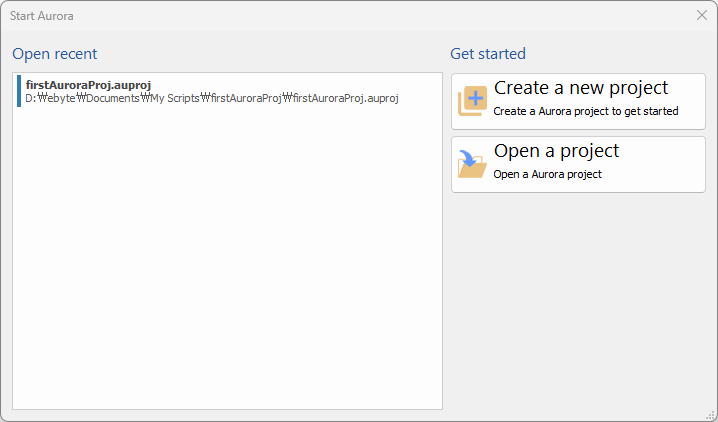
Task: Click 'Create a Aurora project to get started' subtitle
Action: (586, 111)
